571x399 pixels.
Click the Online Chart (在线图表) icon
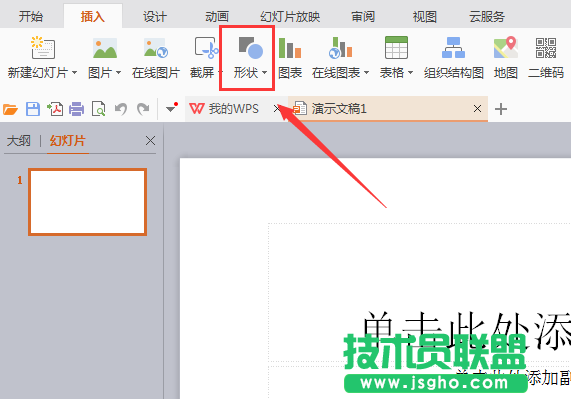[340, 48]
